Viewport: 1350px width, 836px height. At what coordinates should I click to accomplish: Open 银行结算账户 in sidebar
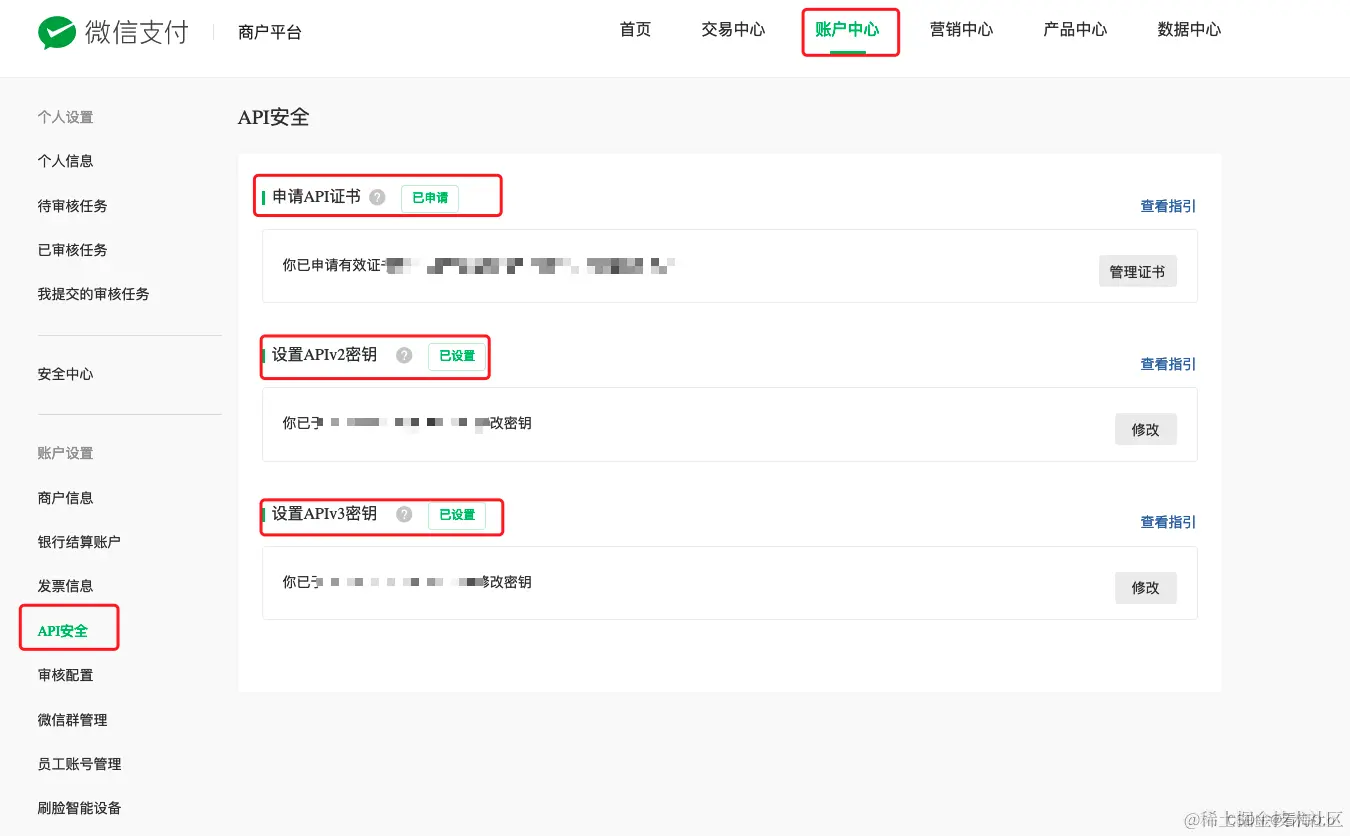pos(79,542)
